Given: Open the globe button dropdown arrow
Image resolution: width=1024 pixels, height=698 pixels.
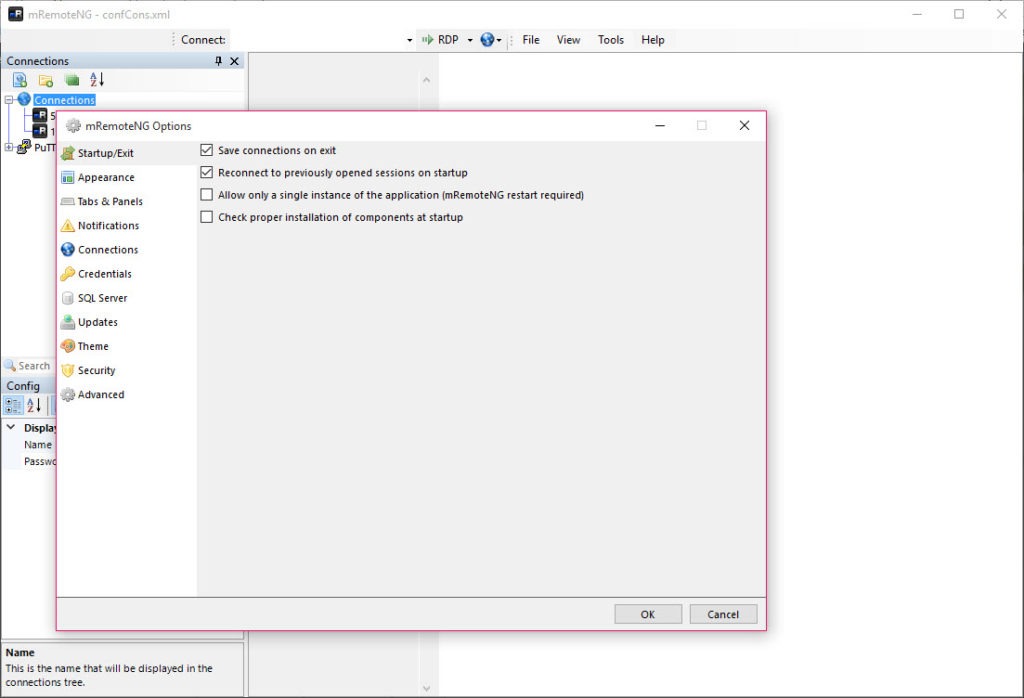Looking at the screenshot, I should 499,40.
